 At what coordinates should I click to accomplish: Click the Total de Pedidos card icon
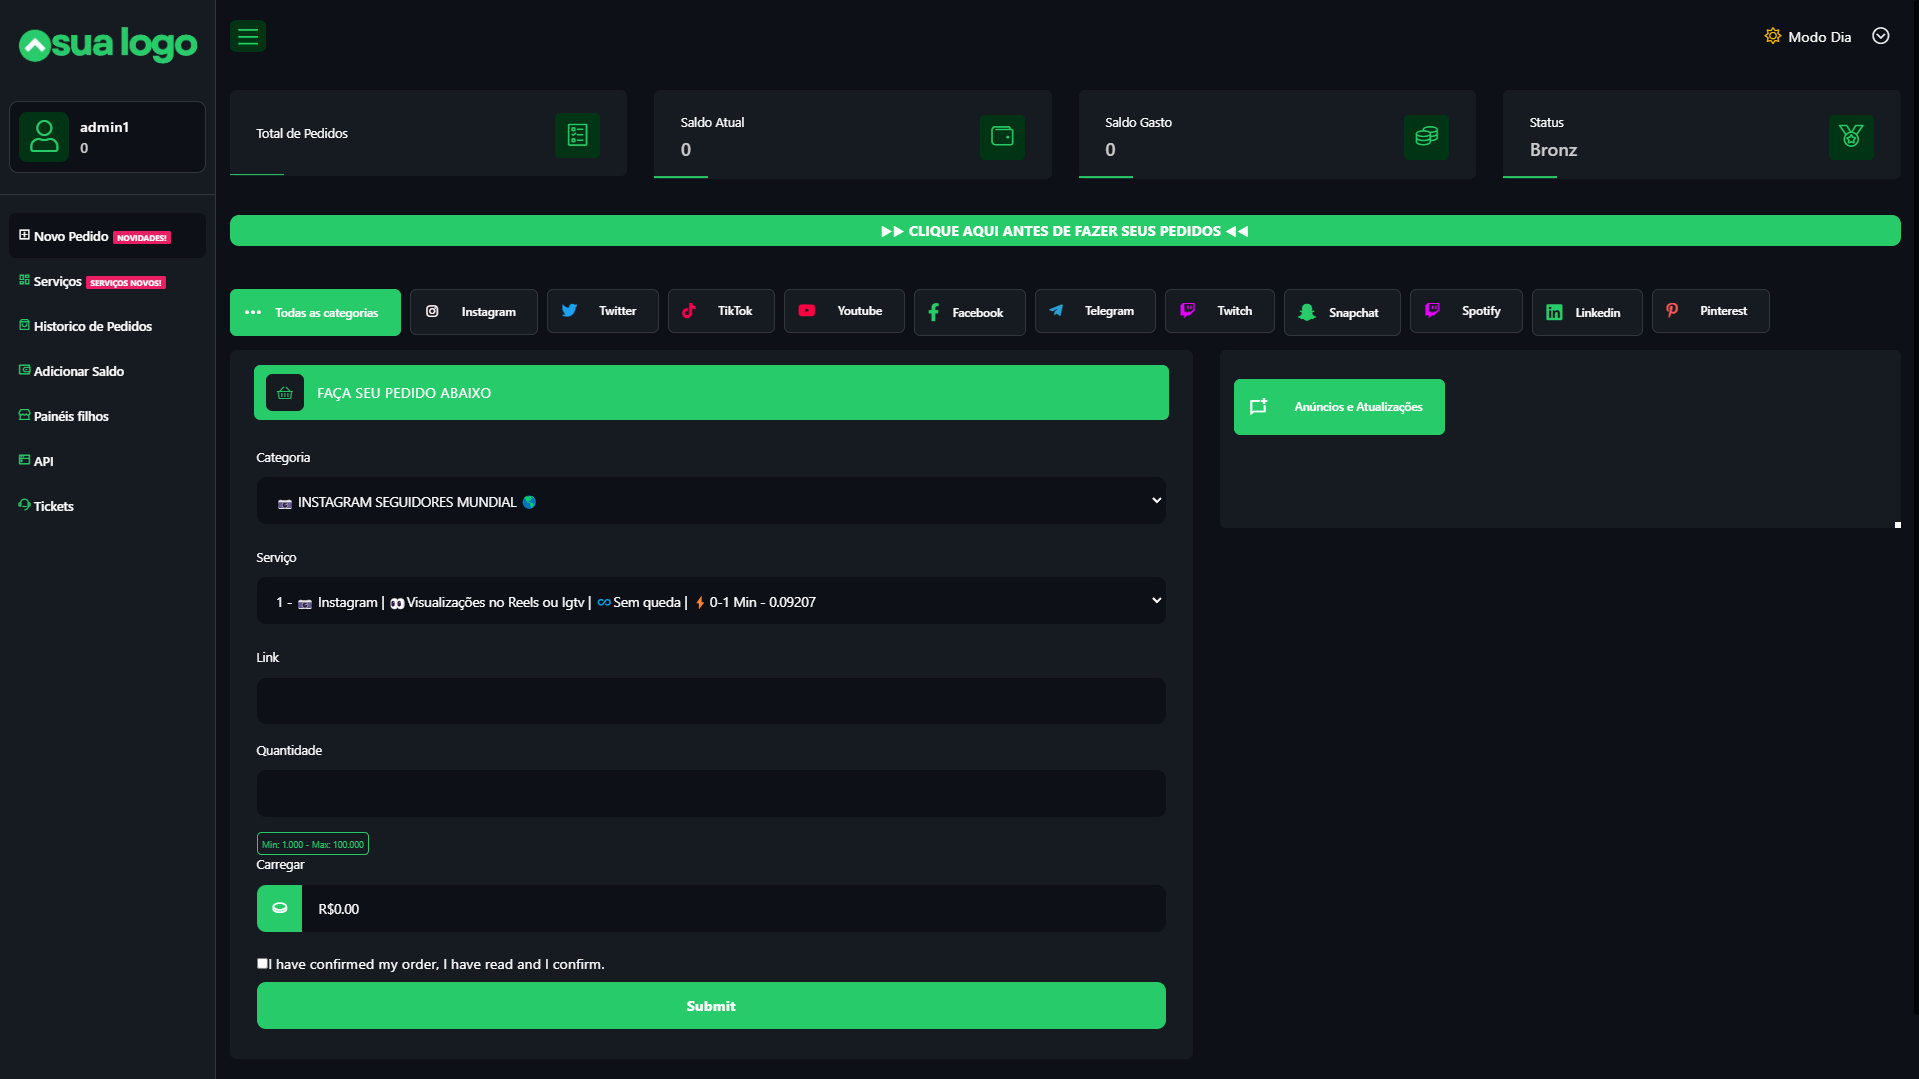click(576, 135)
